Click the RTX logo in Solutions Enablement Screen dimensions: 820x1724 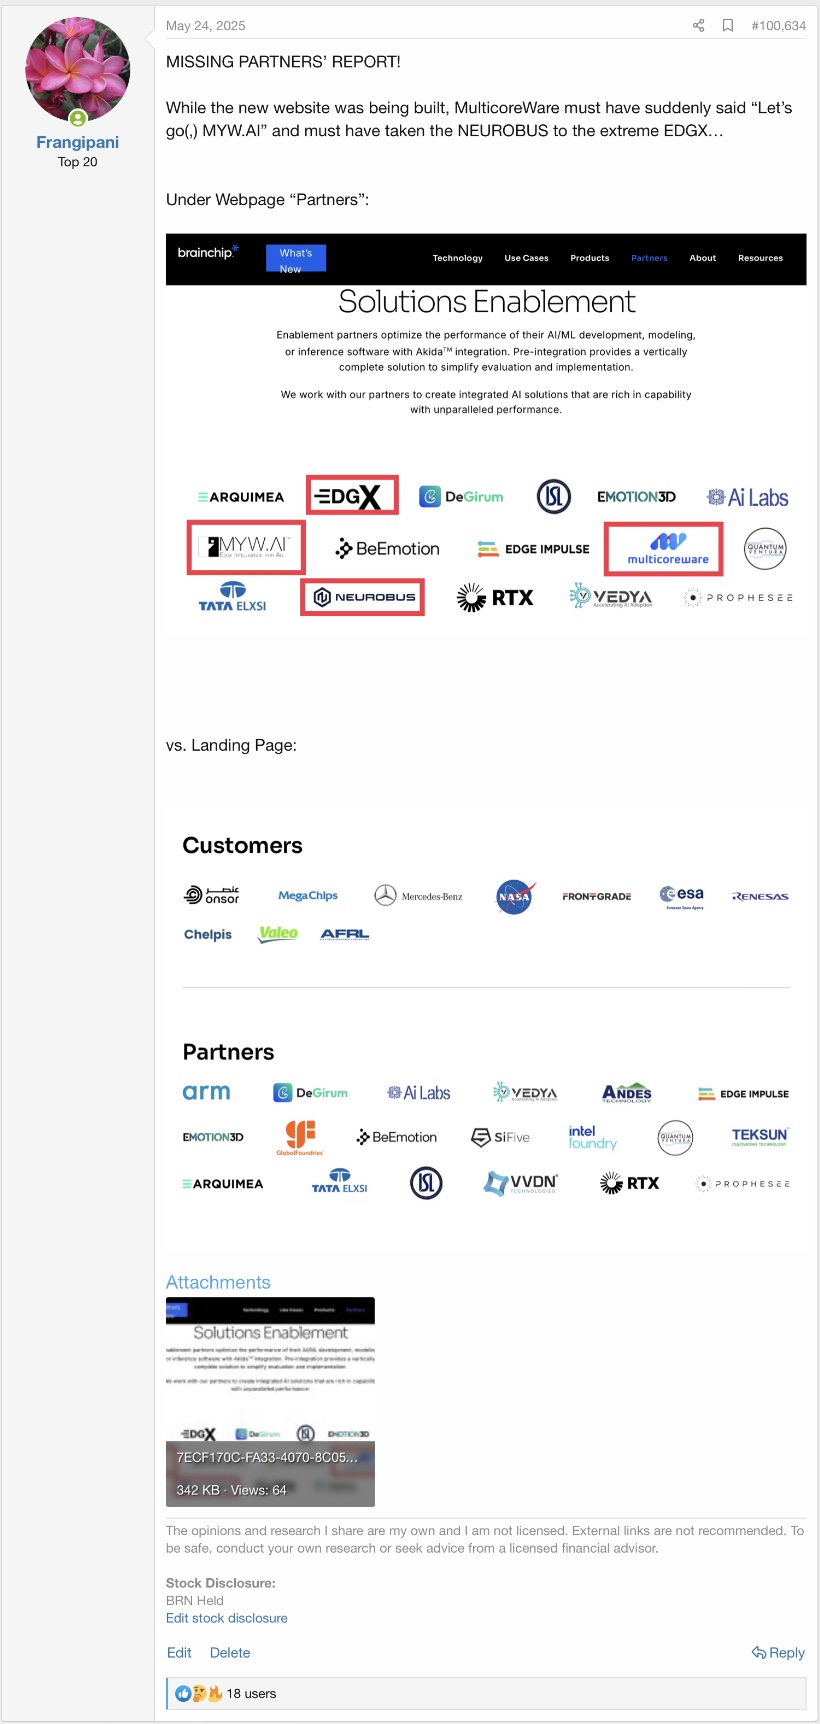click(495, 598)
